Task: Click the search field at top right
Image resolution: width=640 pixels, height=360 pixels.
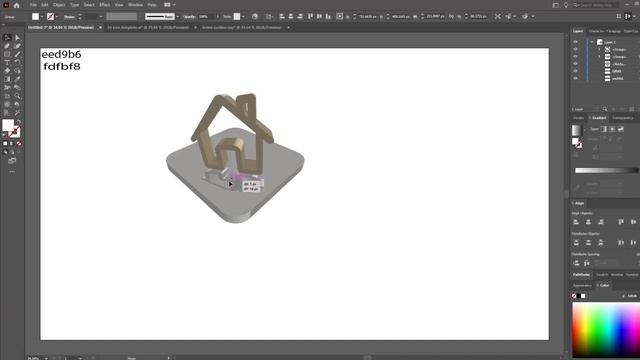Action: tap(596, 5)
